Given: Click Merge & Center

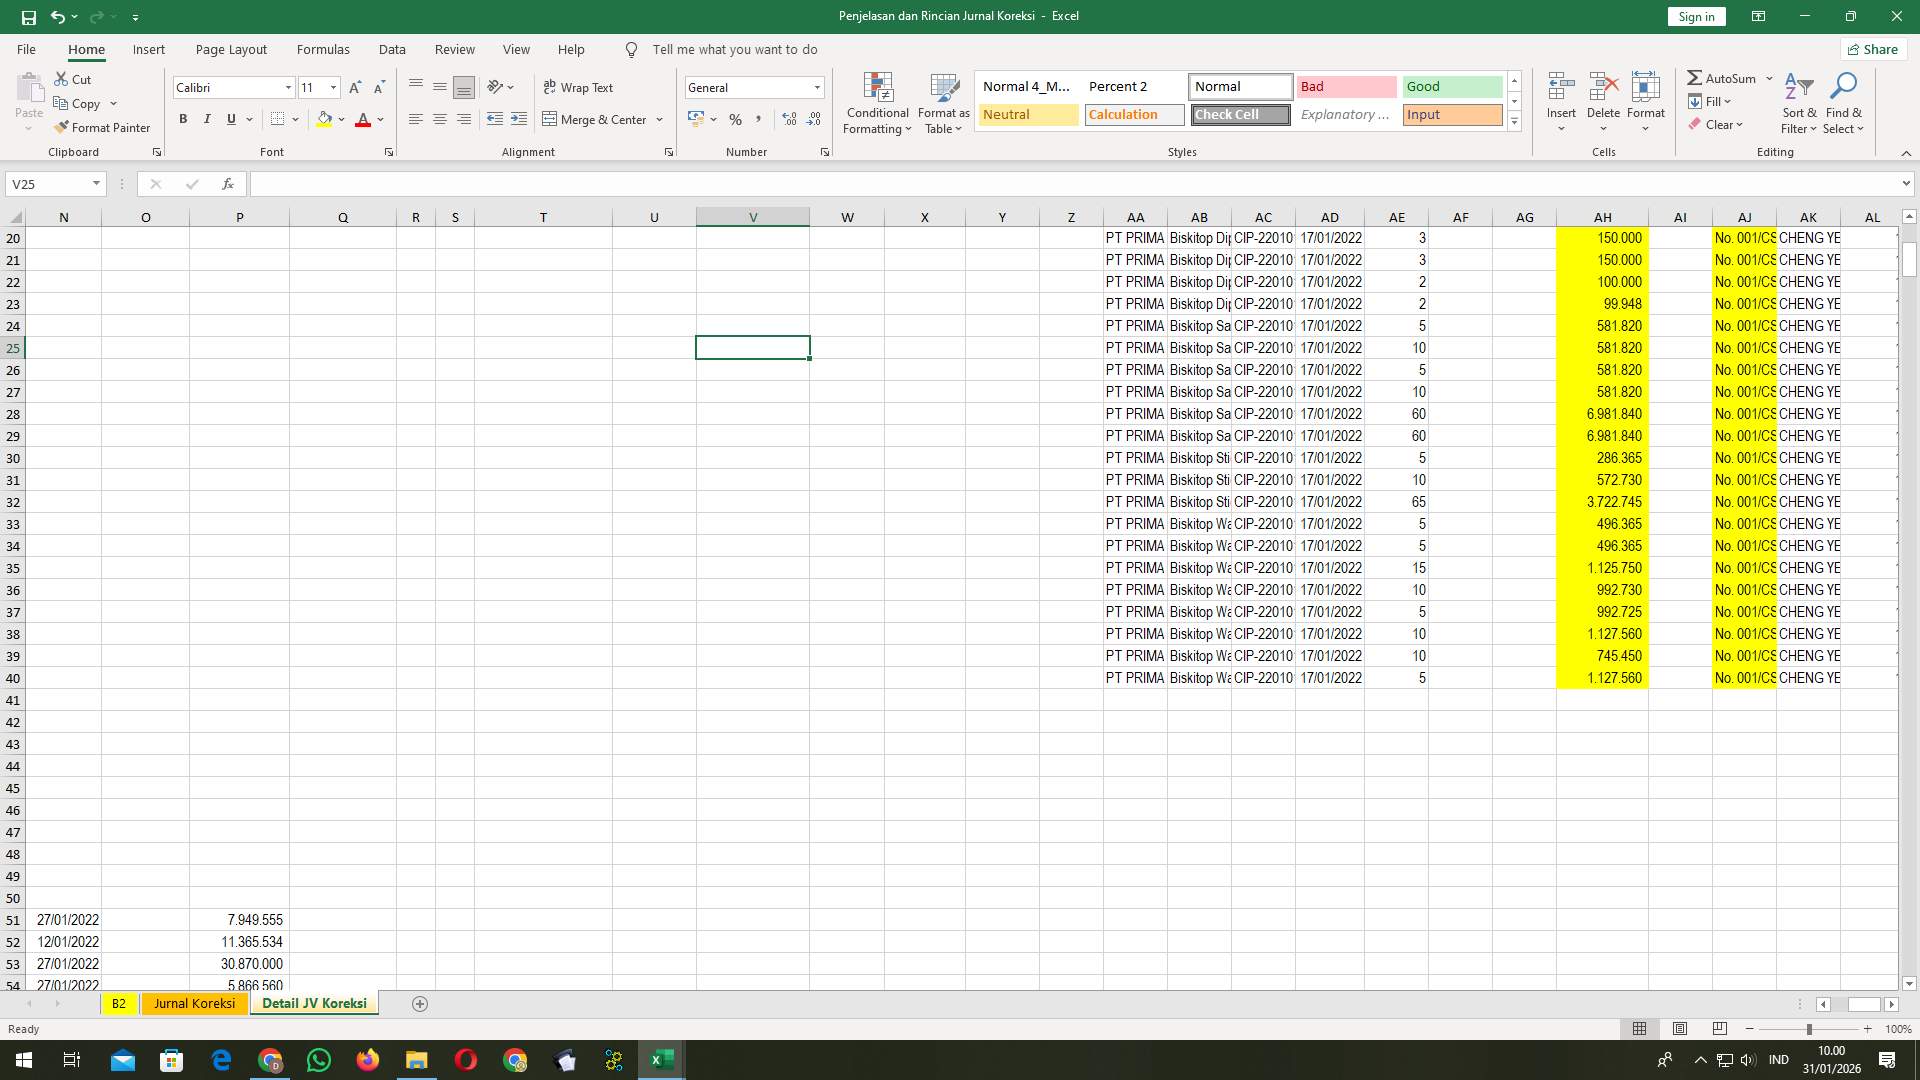Looking at the screenshot, I should point(597,119).
